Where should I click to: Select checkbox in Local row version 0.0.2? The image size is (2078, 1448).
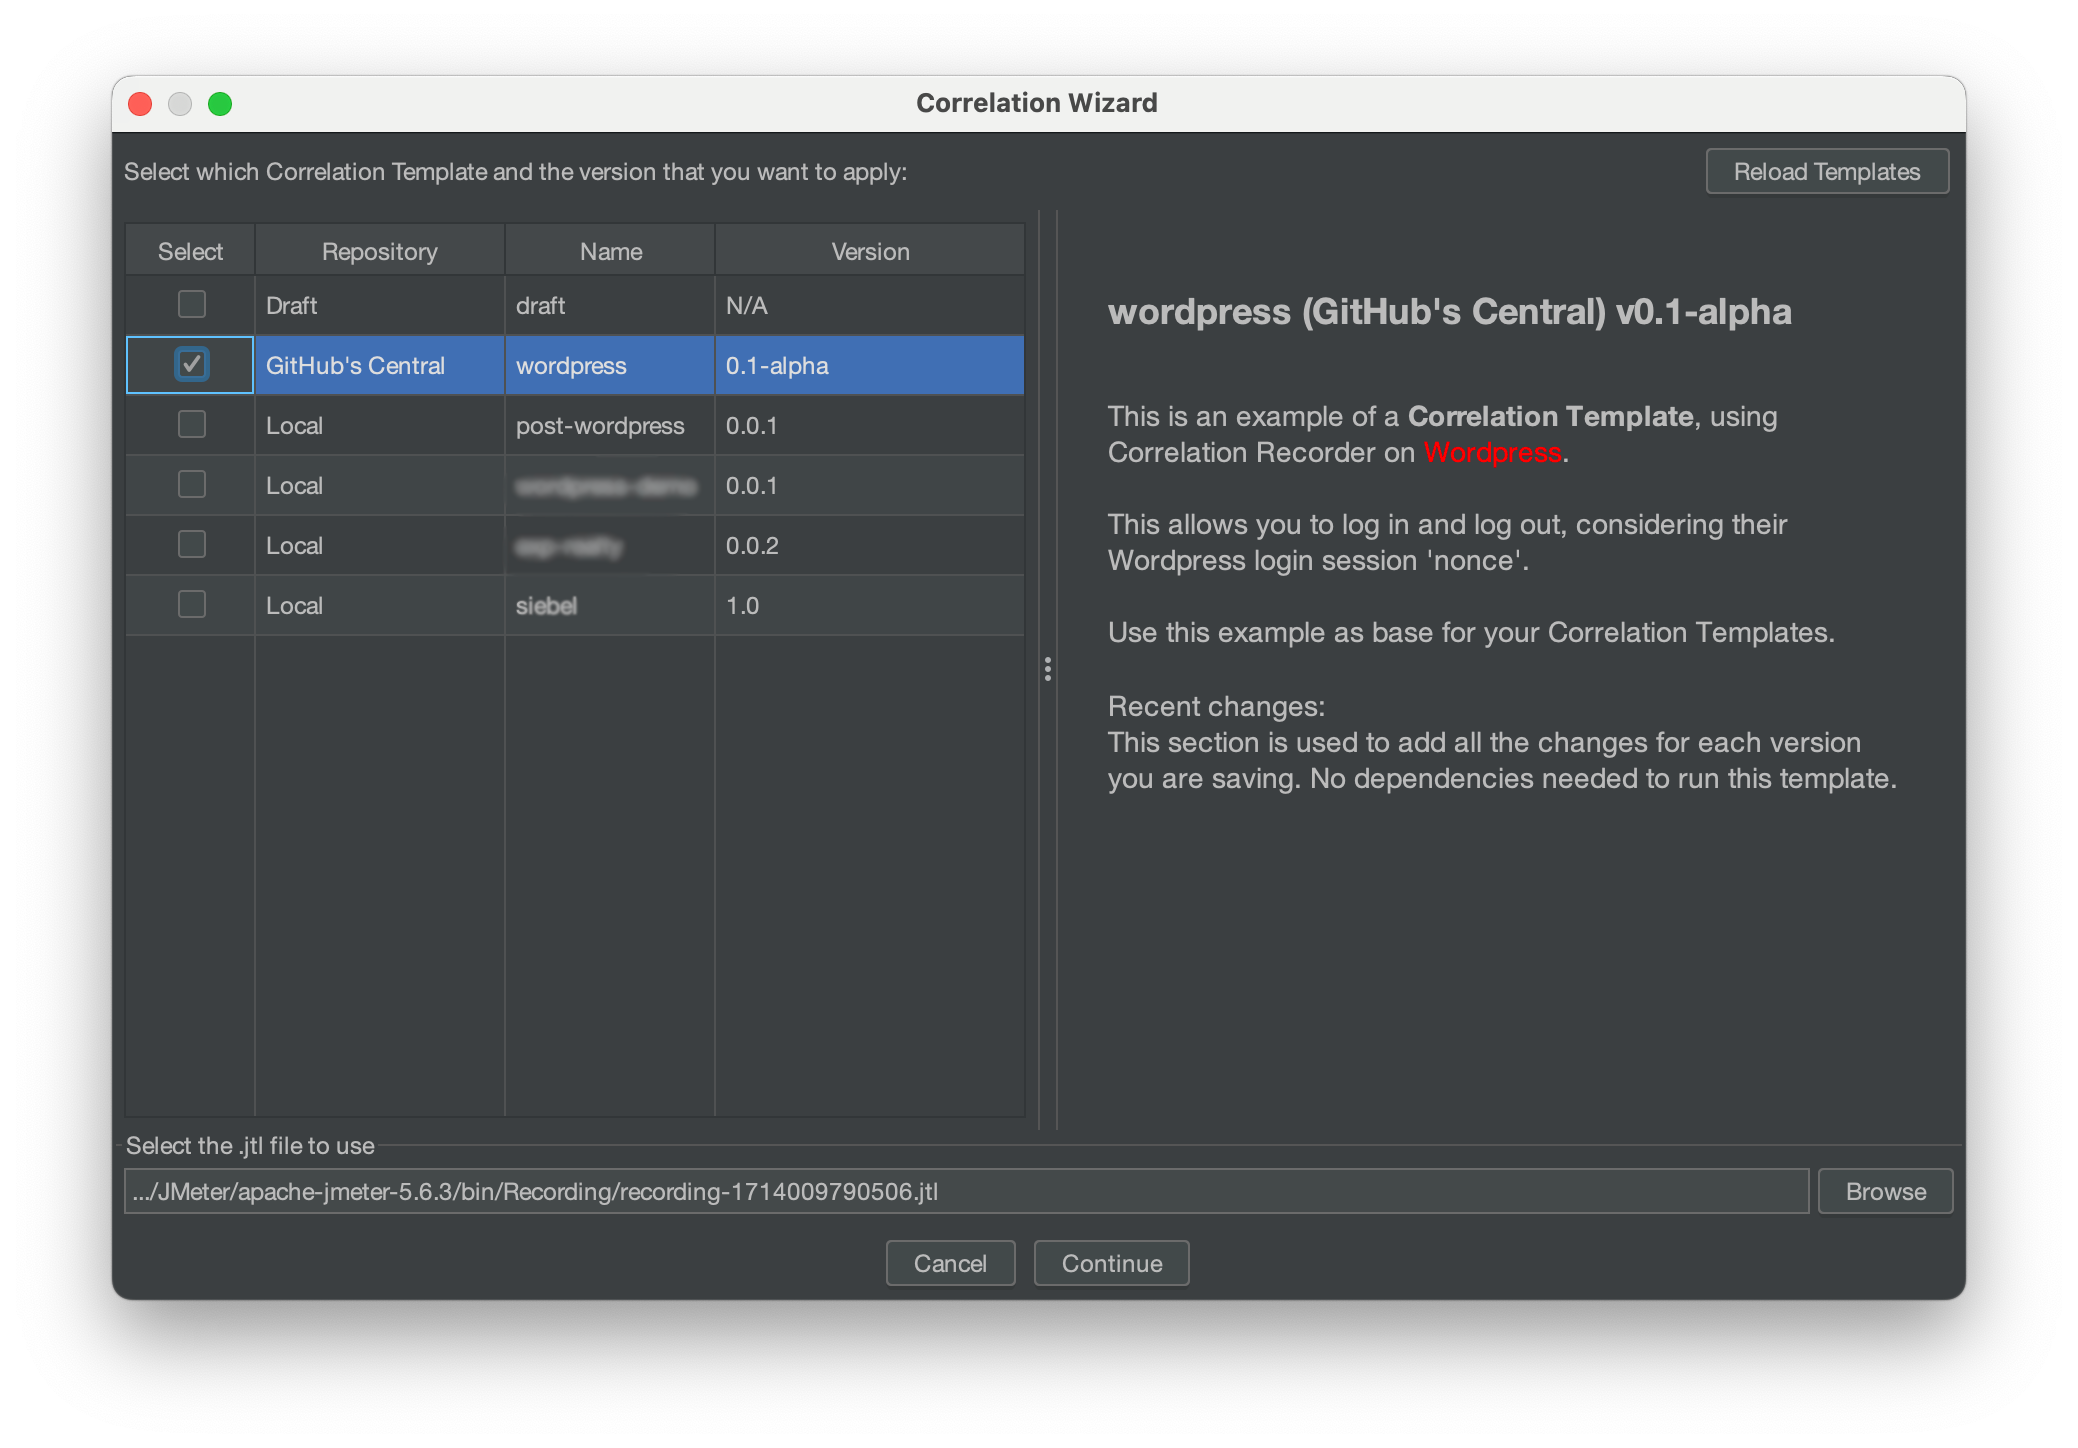(x=191, y=544)
